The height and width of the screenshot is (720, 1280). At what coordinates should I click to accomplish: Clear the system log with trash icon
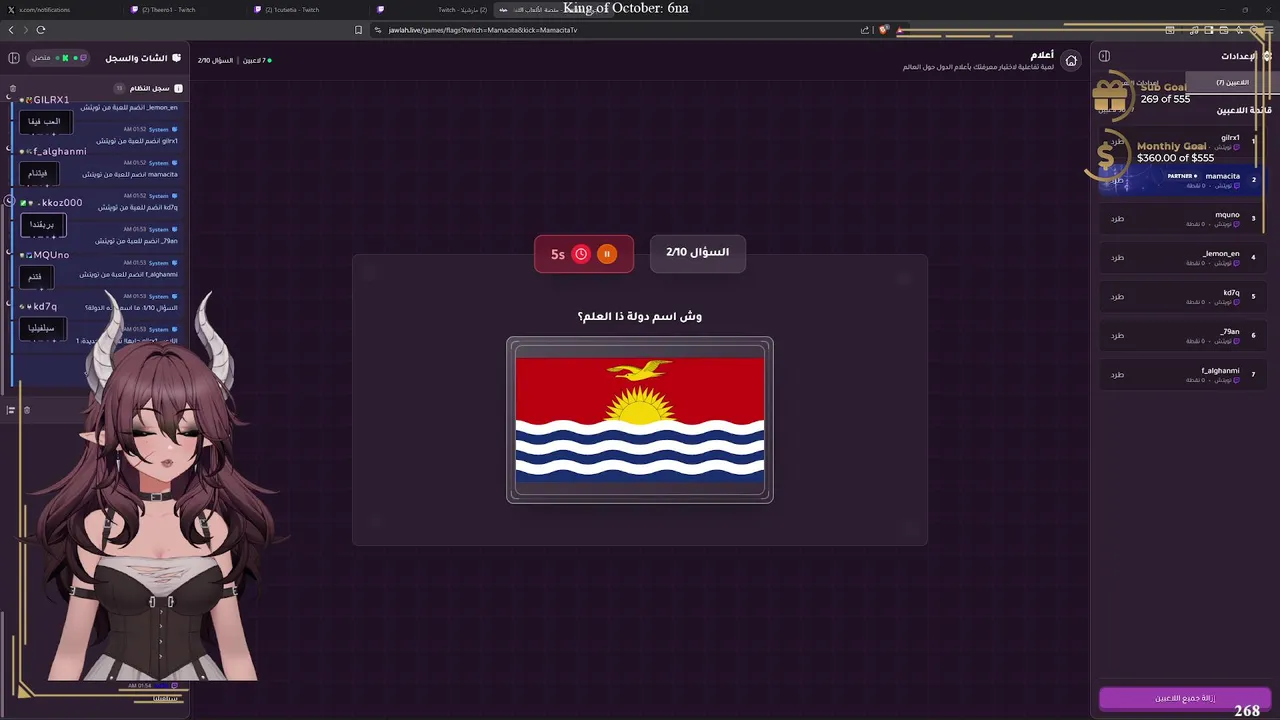pyautogui.click(x=13, y=88)
